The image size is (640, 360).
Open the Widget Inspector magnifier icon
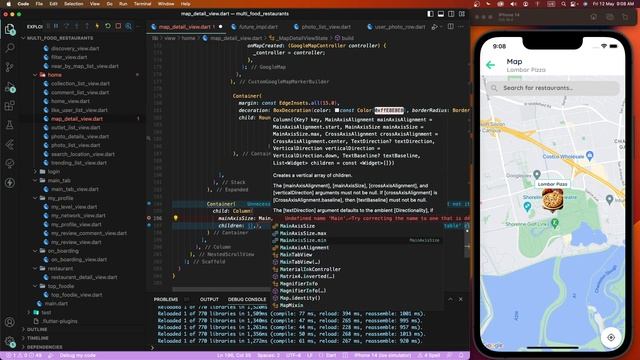pyautogui.click(x=129, y=27)
